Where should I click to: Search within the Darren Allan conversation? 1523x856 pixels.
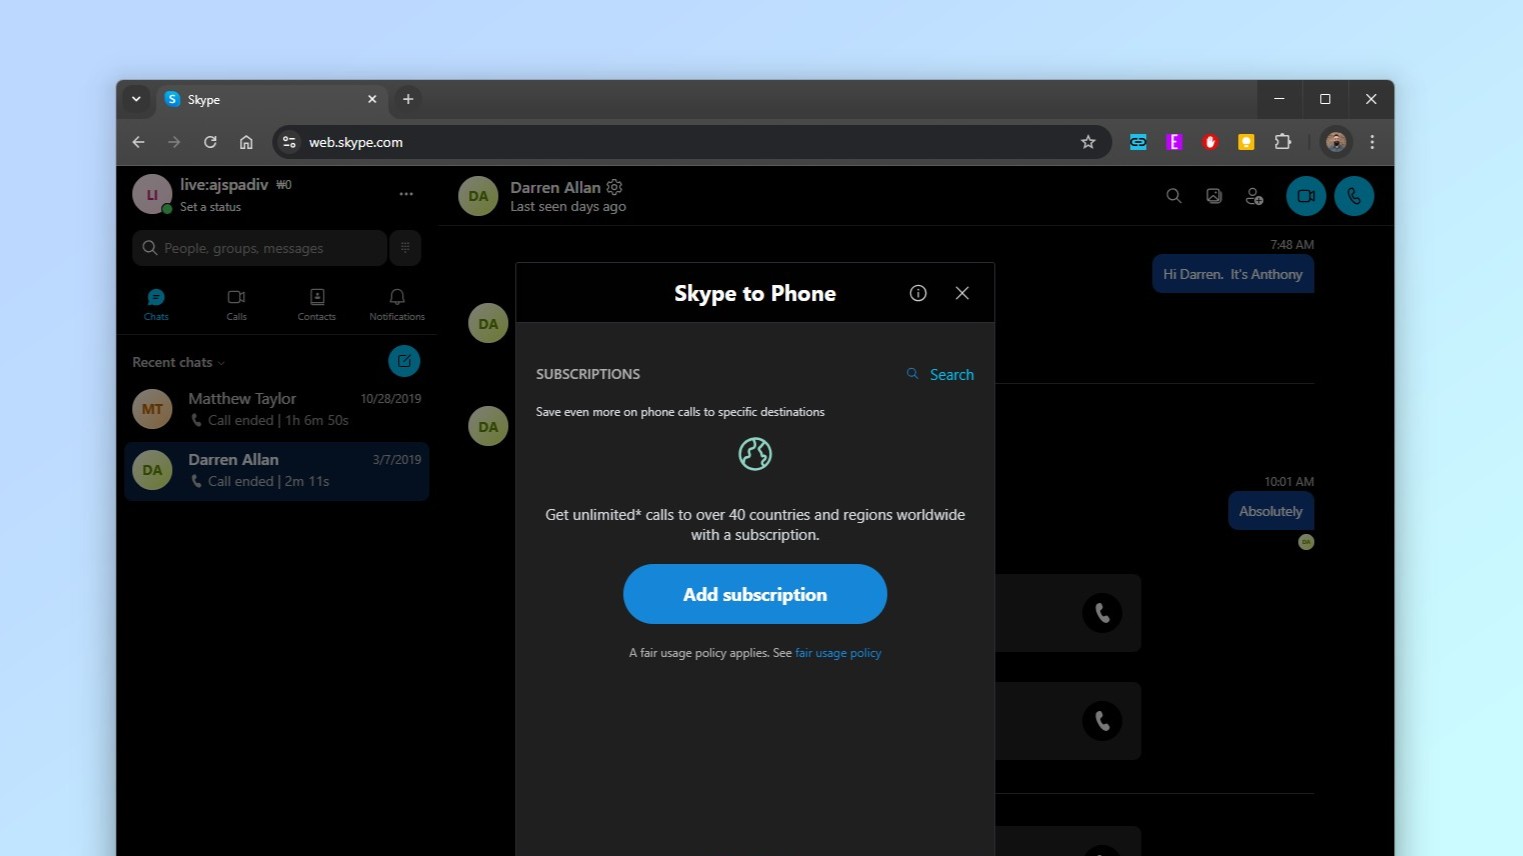click(1173, 196)
